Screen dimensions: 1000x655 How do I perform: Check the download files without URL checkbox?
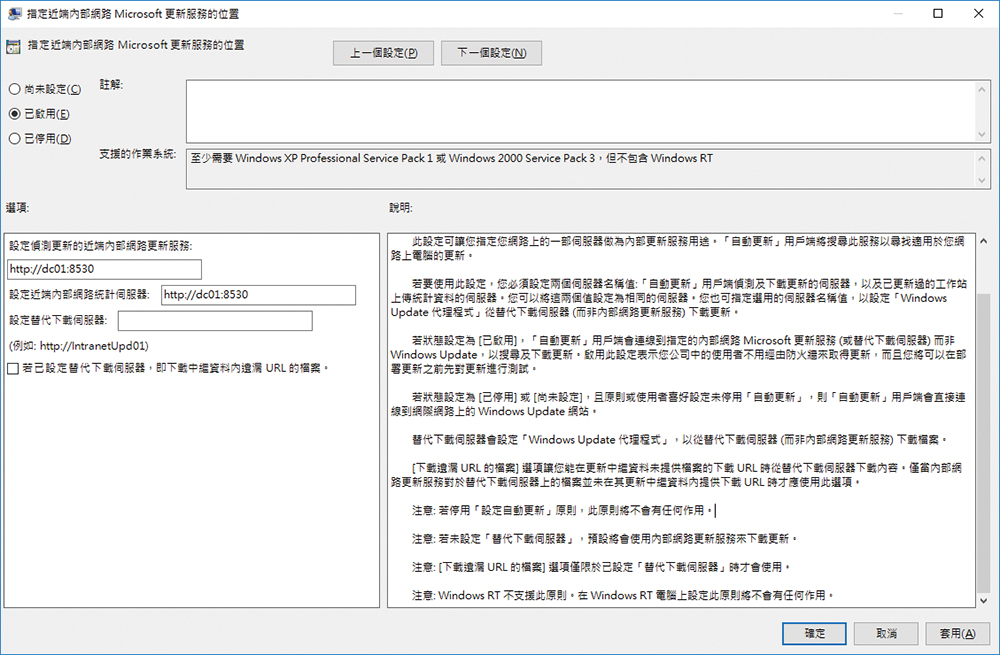13,369
